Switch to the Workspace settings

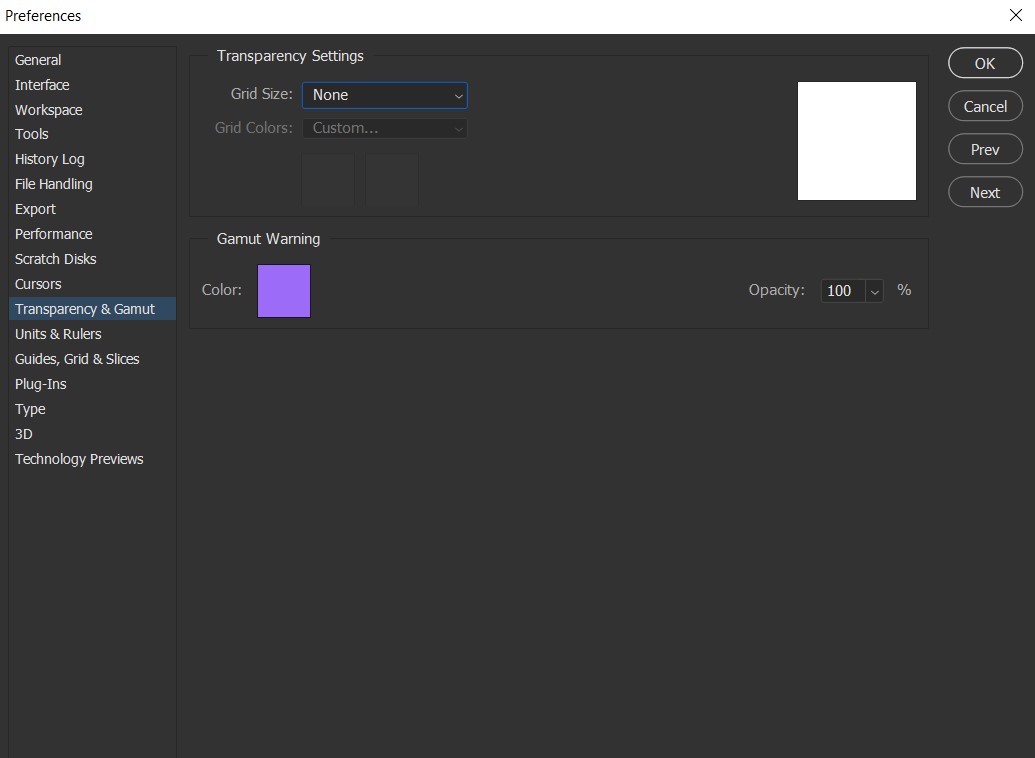(48, 109)
